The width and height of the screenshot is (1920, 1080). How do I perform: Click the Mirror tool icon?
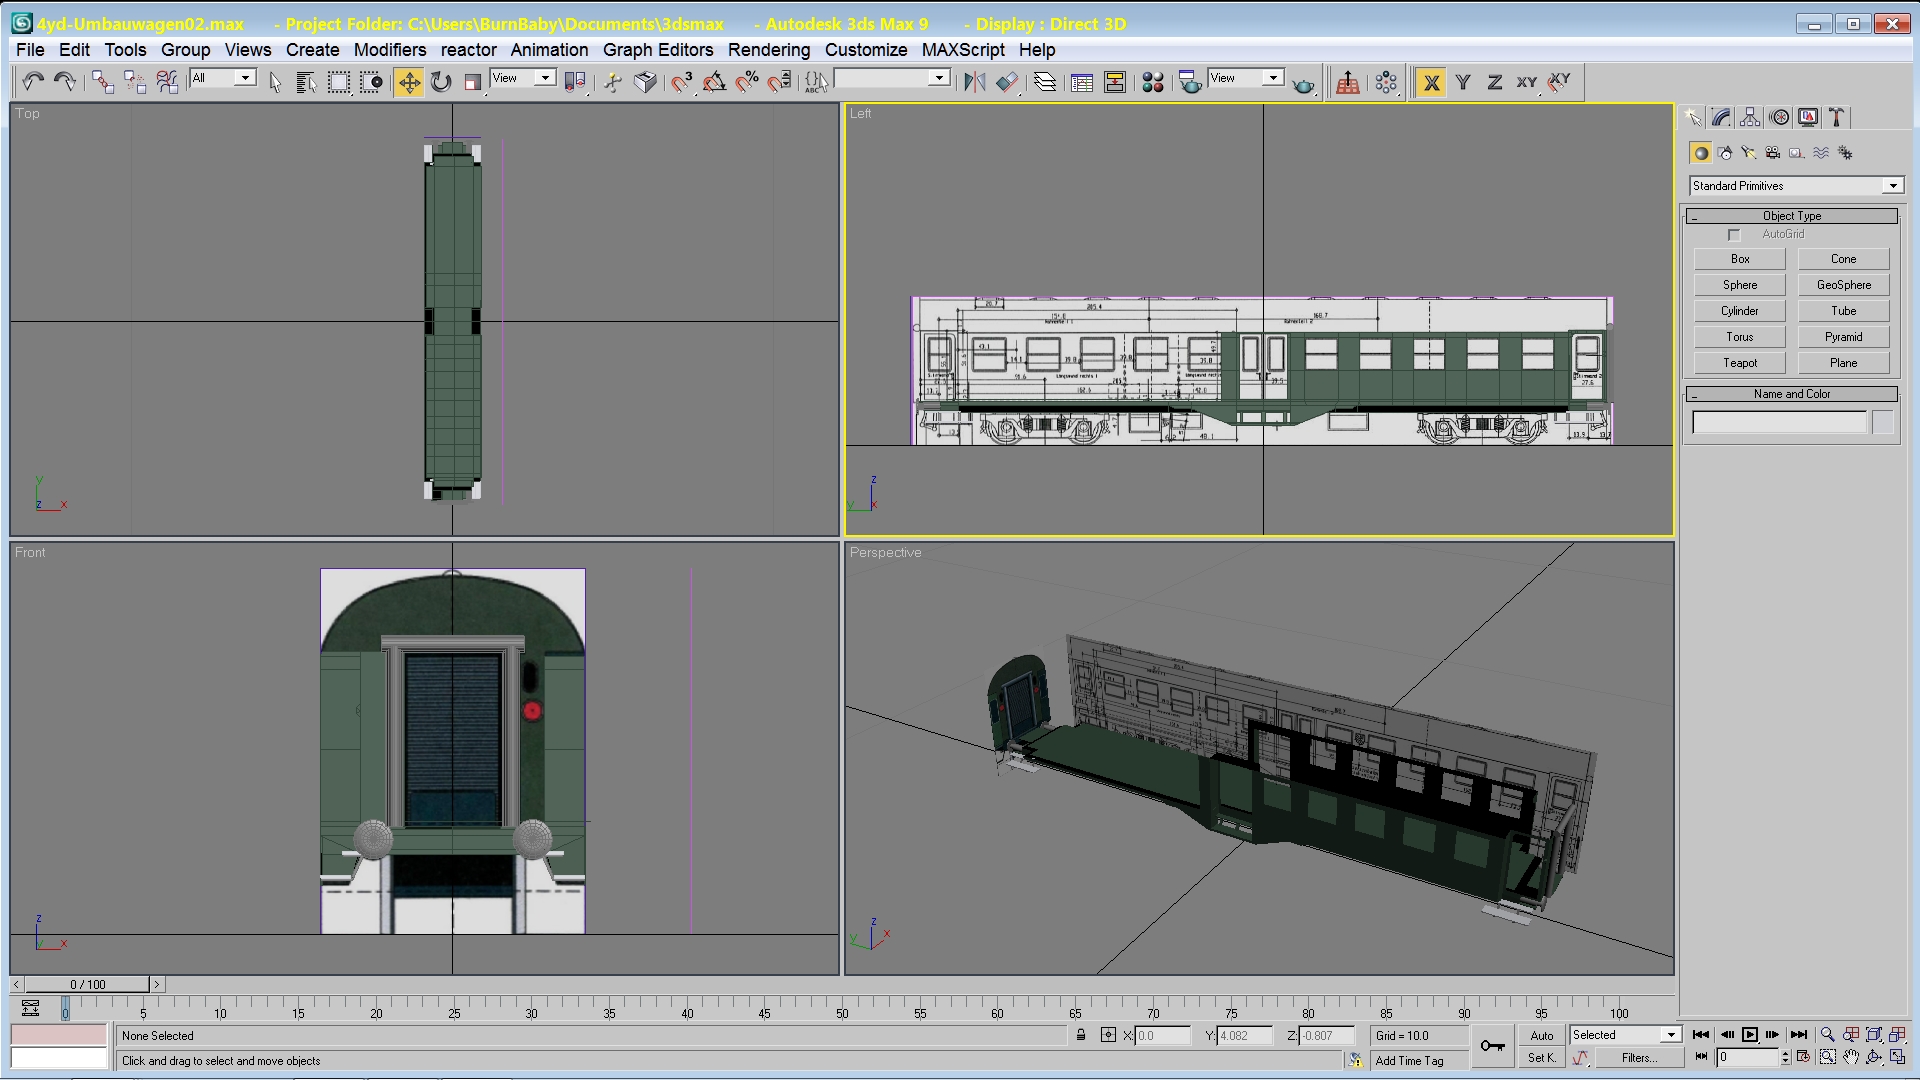(974, 82)
